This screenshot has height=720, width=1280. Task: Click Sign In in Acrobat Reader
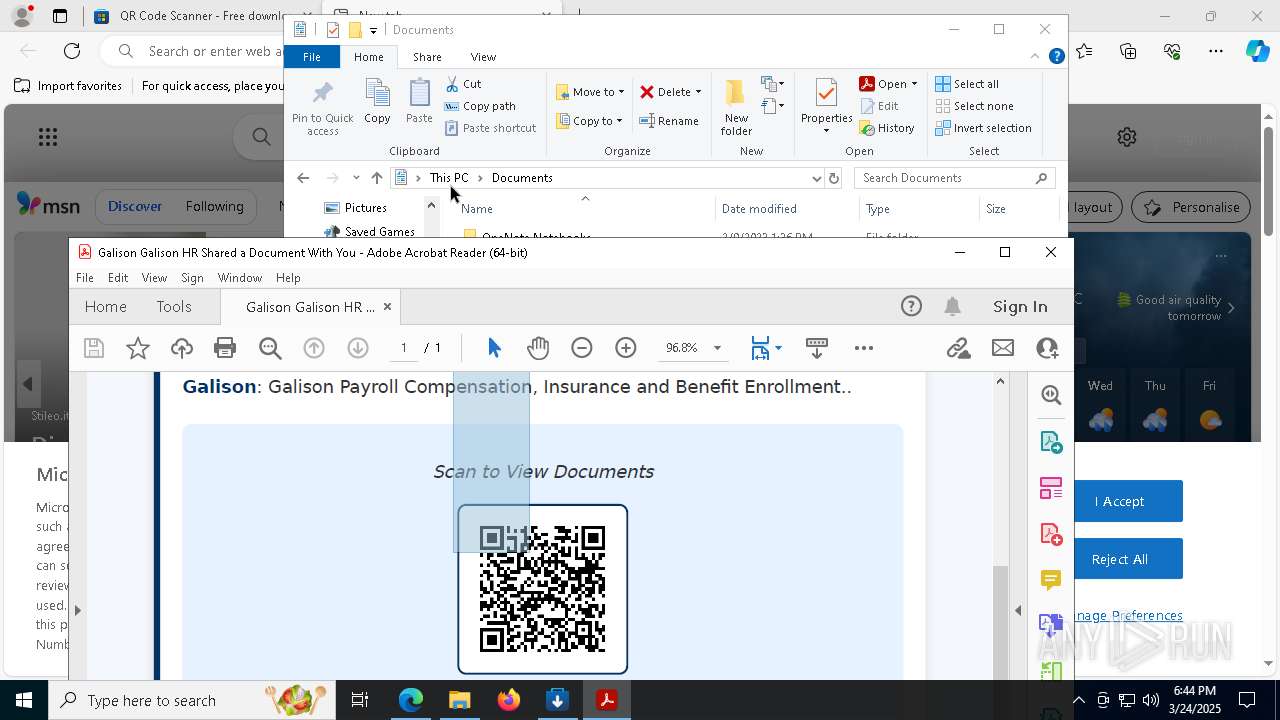pyautogui.click(x=1020, y=307)
